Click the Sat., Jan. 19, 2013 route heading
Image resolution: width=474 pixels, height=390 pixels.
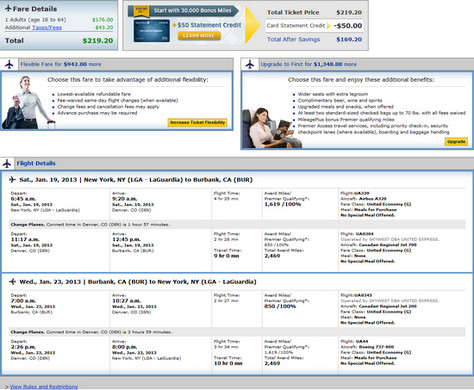tap(136, 180)
